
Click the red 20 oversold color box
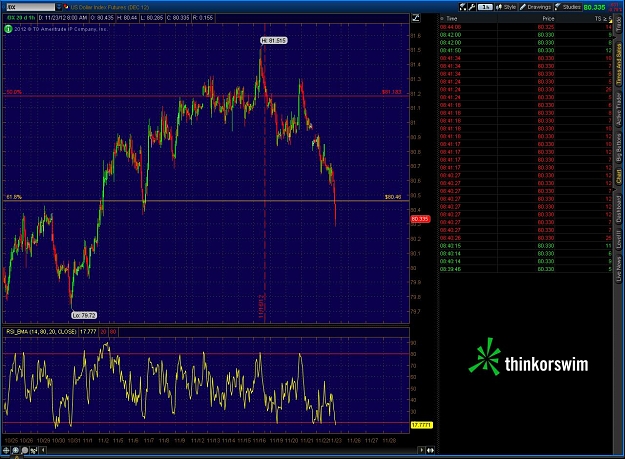(x=104, y=332)
